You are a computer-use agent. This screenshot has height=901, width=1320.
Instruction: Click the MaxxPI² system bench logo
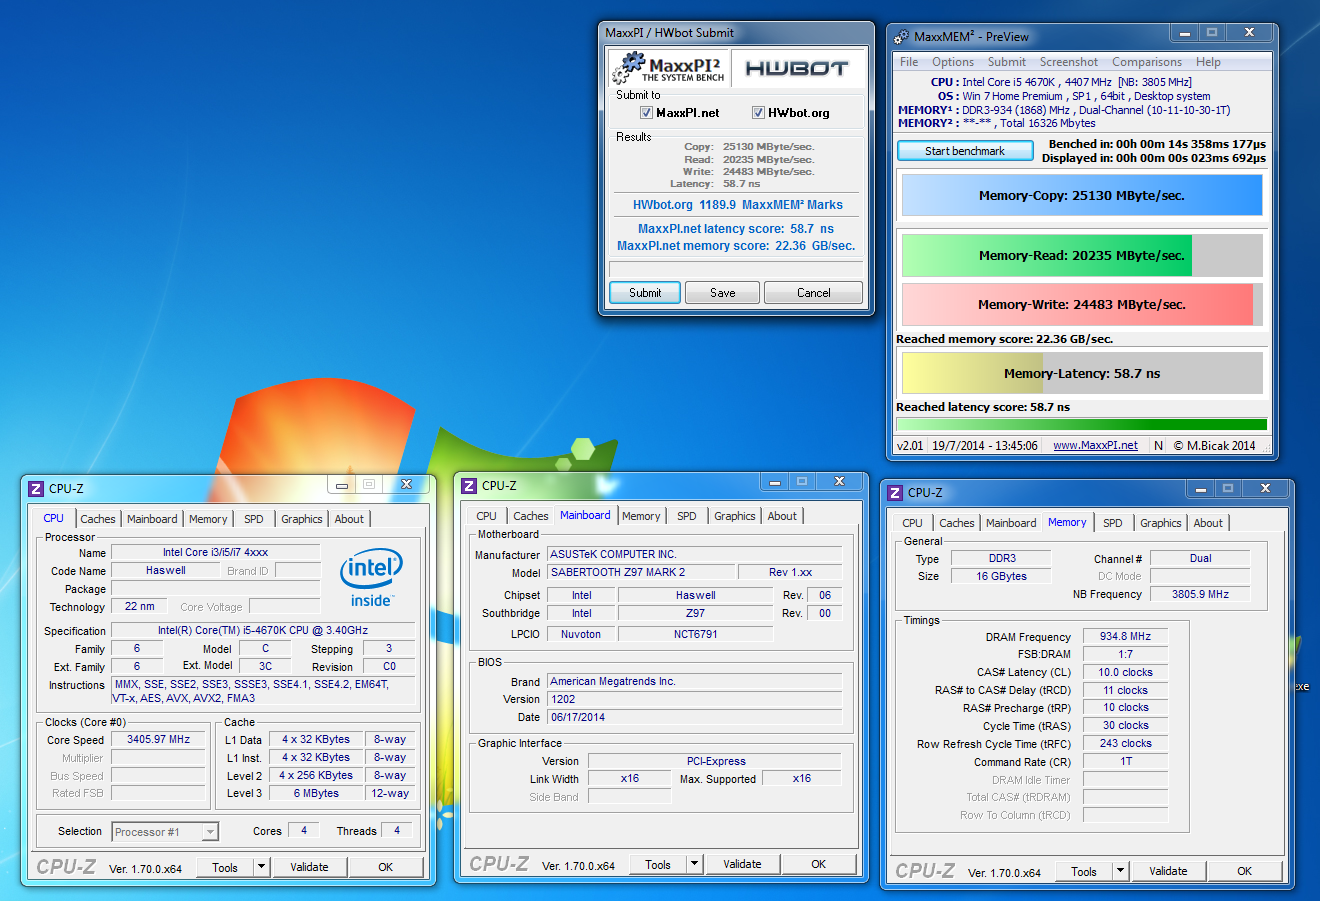668,69
